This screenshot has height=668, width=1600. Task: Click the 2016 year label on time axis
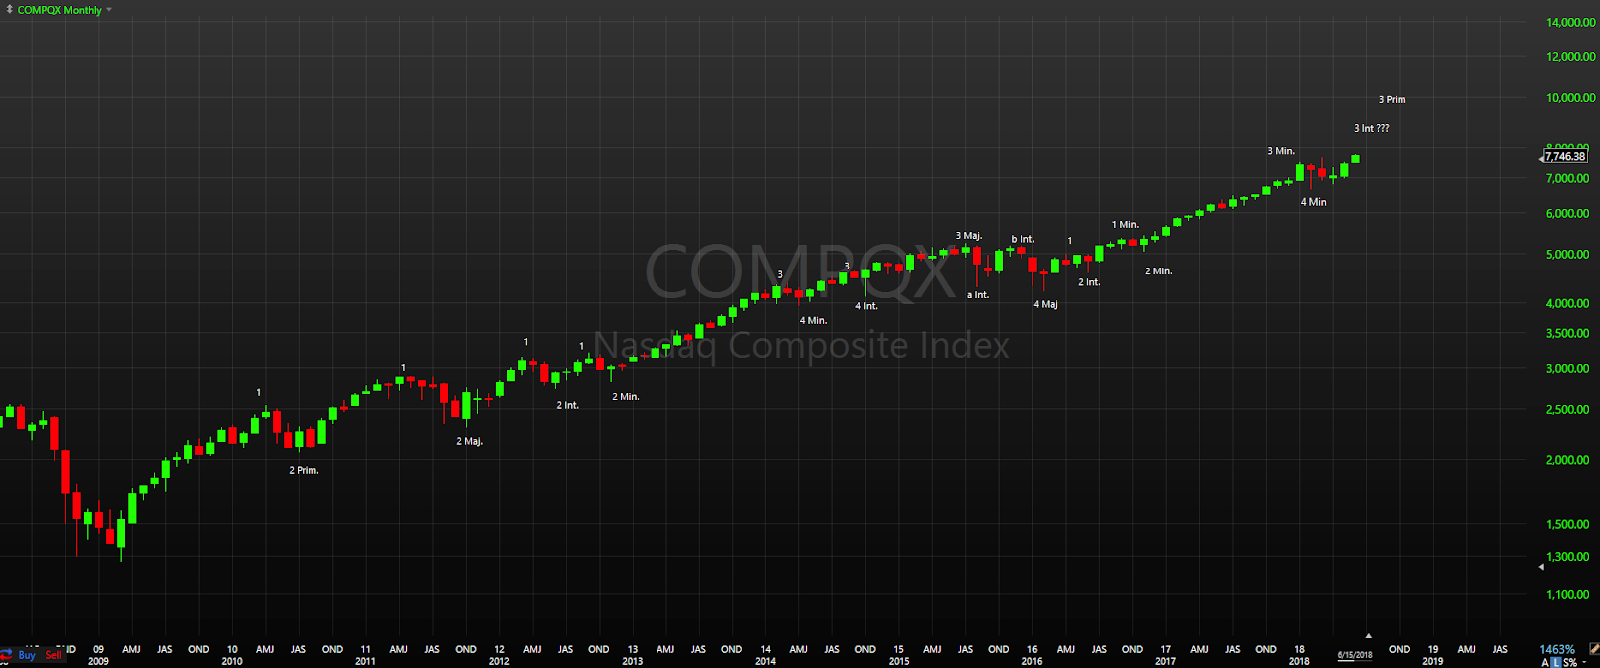(x=1032, y=661)
